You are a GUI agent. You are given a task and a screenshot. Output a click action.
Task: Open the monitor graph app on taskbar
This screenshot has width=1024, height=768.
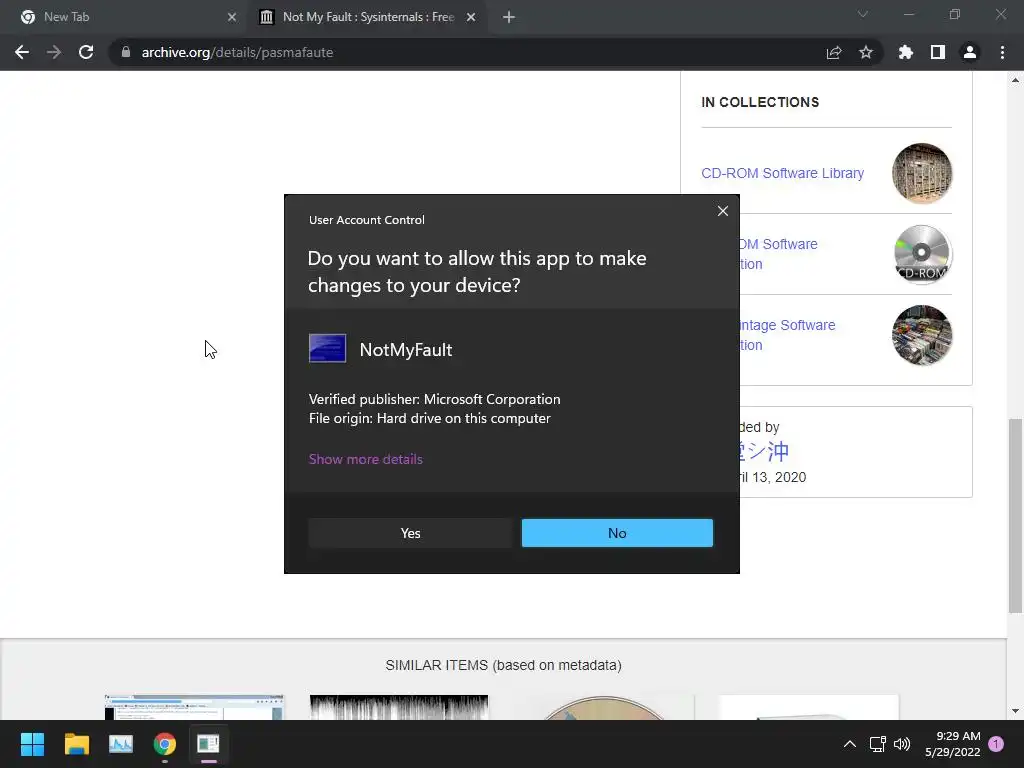121,744
